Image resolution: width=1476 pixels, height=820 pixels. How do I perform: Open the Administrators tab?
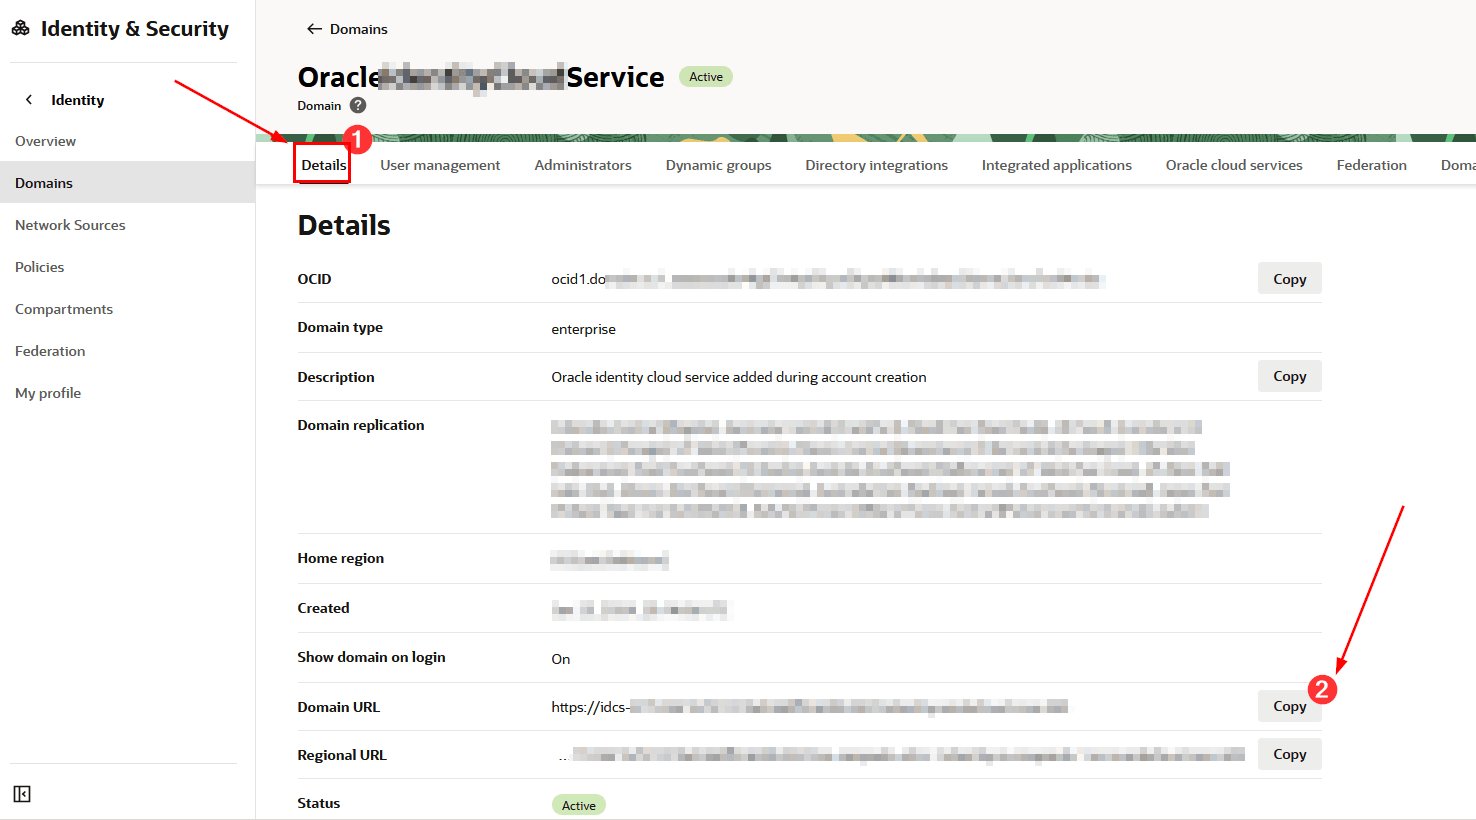(583, 165)
